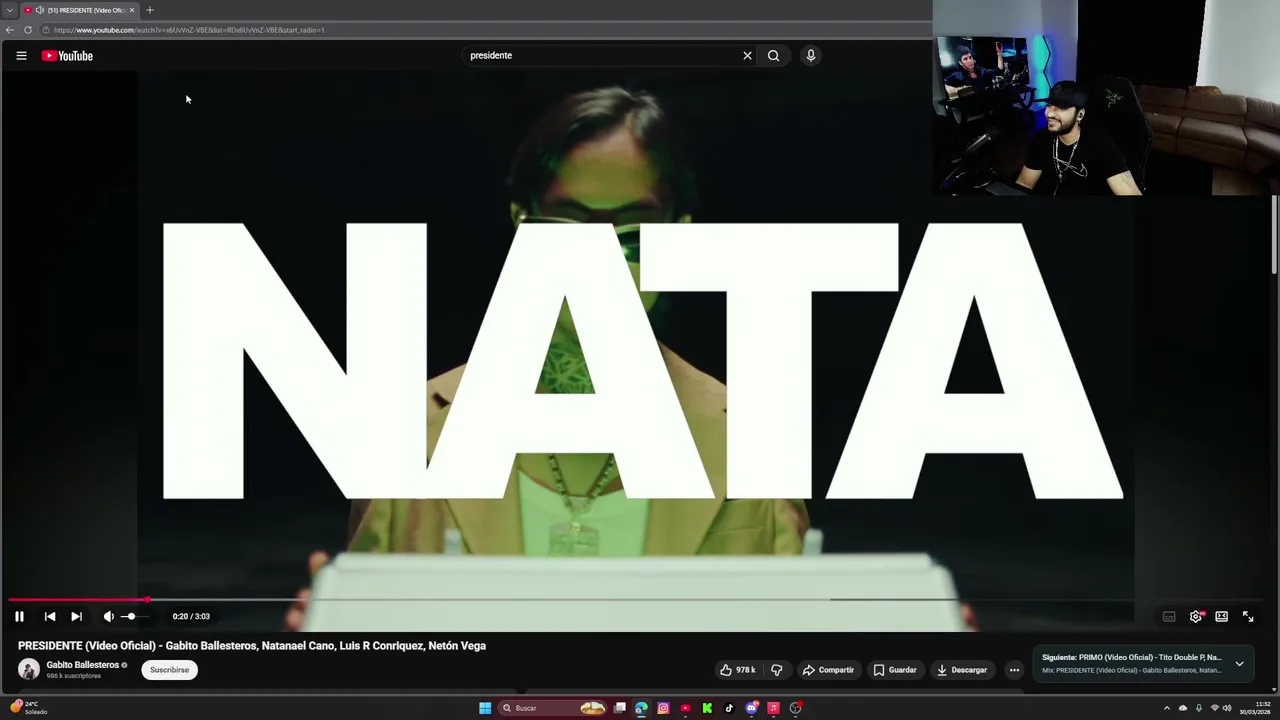Switch to theater mode
This screenshot has height=720, width=1280.
1221,617
